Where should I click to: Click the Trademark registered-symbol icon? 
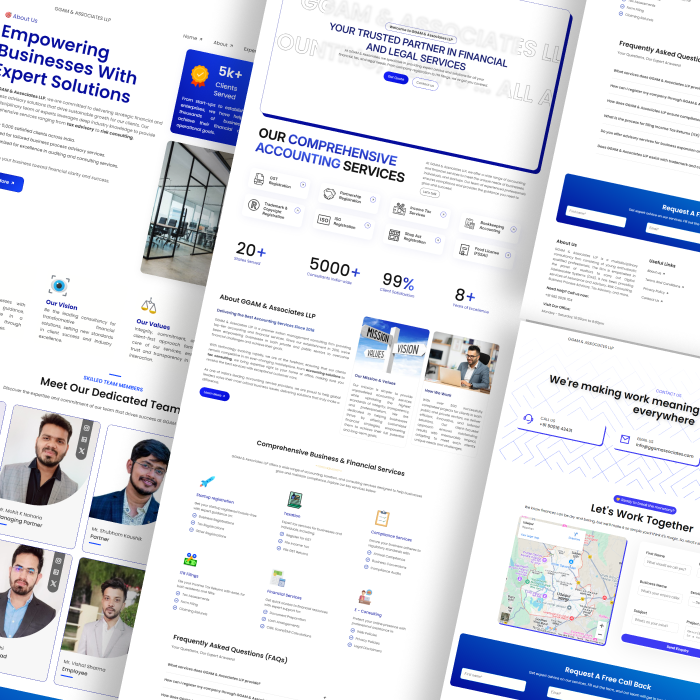(254, 205)
